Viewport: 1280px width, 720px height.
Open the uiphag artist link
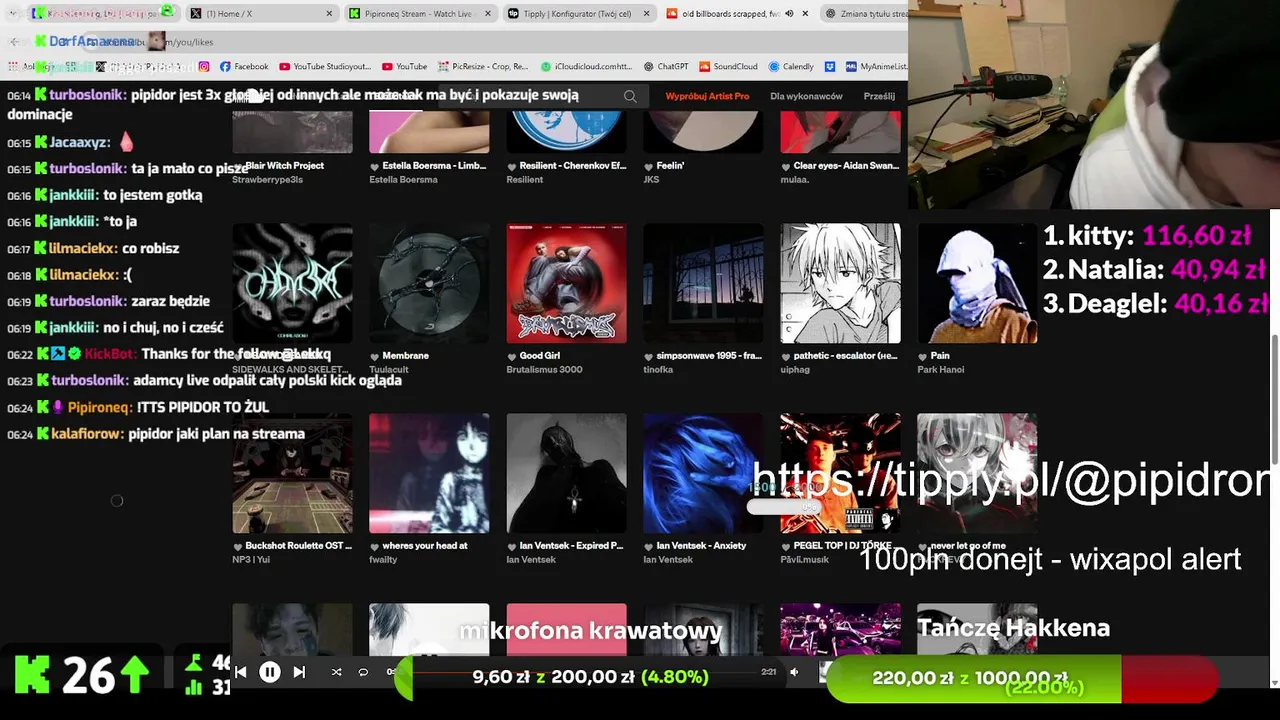tap(797, 370)
